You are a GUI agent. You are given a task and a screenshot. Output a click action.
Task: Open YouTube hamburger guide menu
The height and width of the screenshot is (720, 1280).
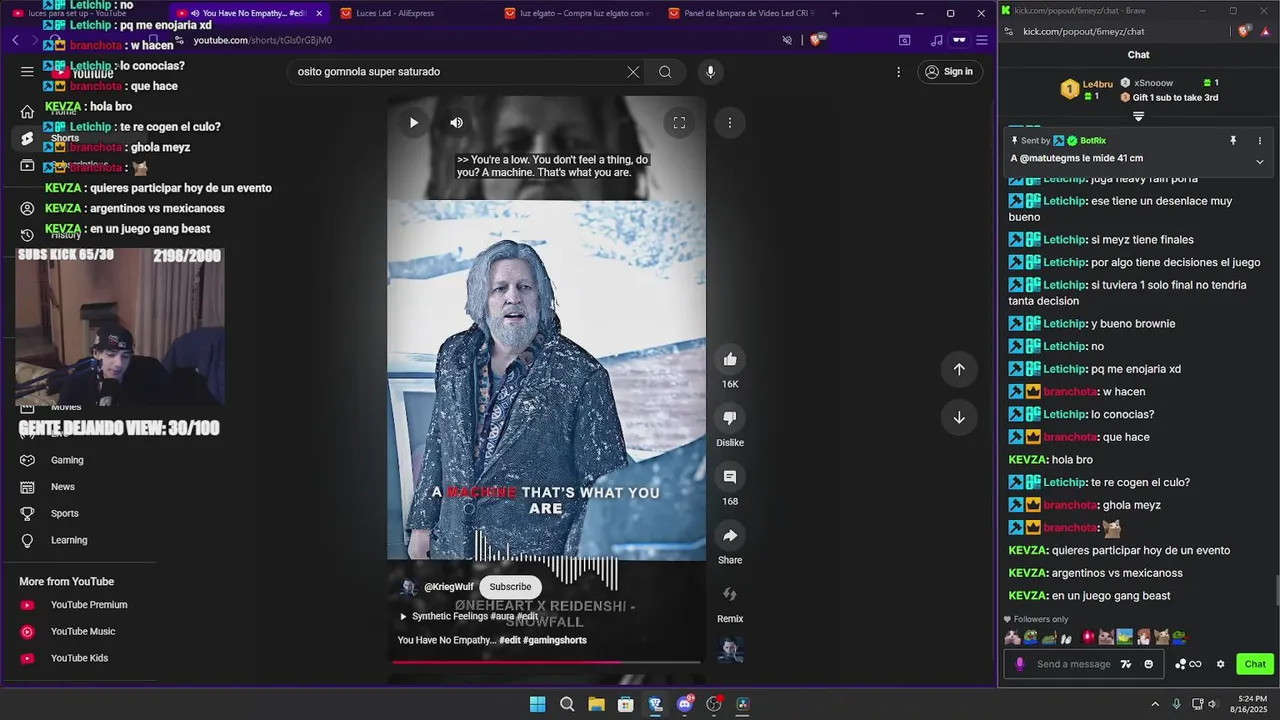point(27,72)
